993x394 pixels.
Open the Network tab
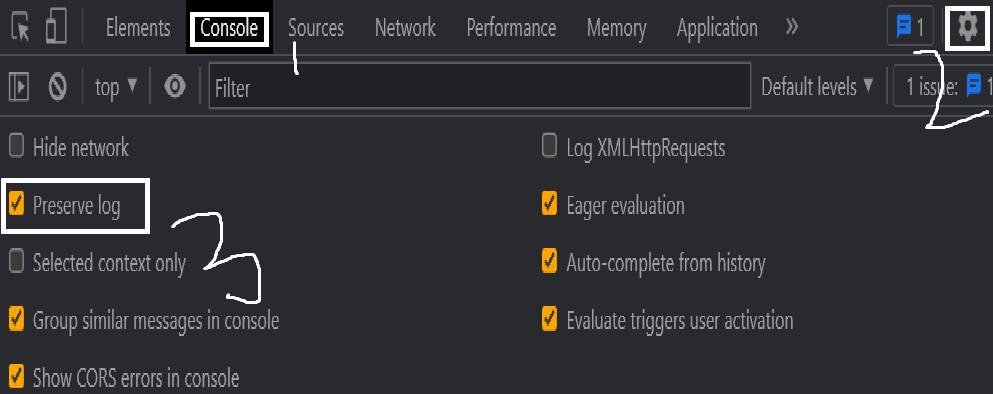tap(405, 28)
